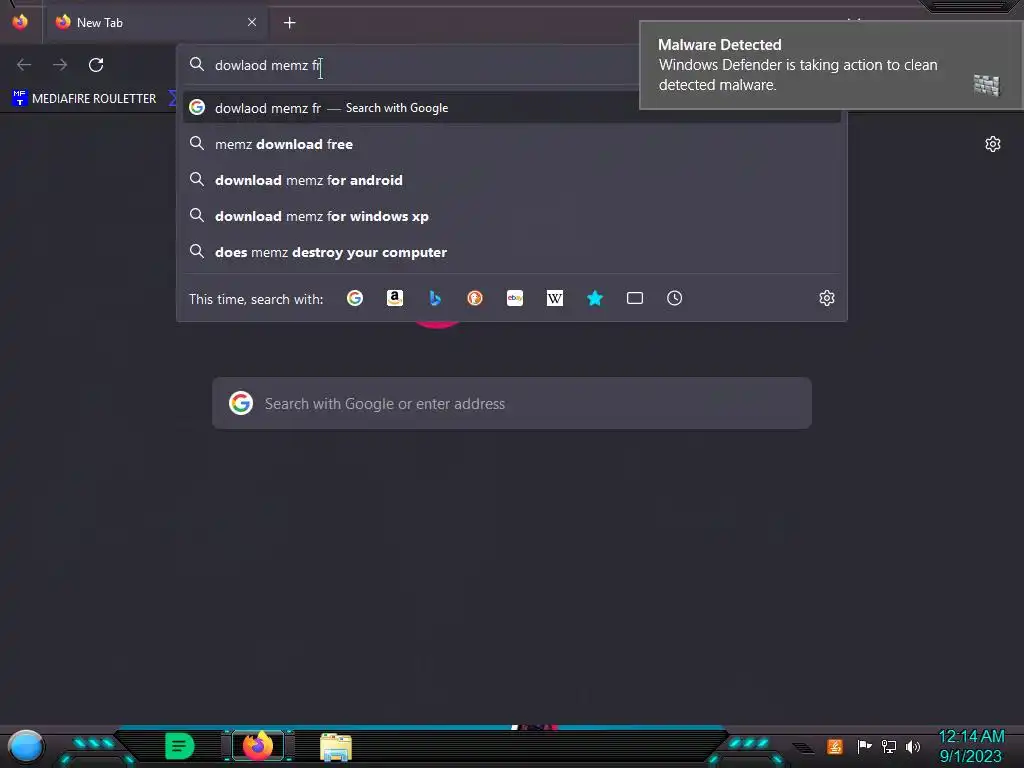Click the Windows Defender wall icon in notification
Screen dimensions: 1024x768
point(986,85)
